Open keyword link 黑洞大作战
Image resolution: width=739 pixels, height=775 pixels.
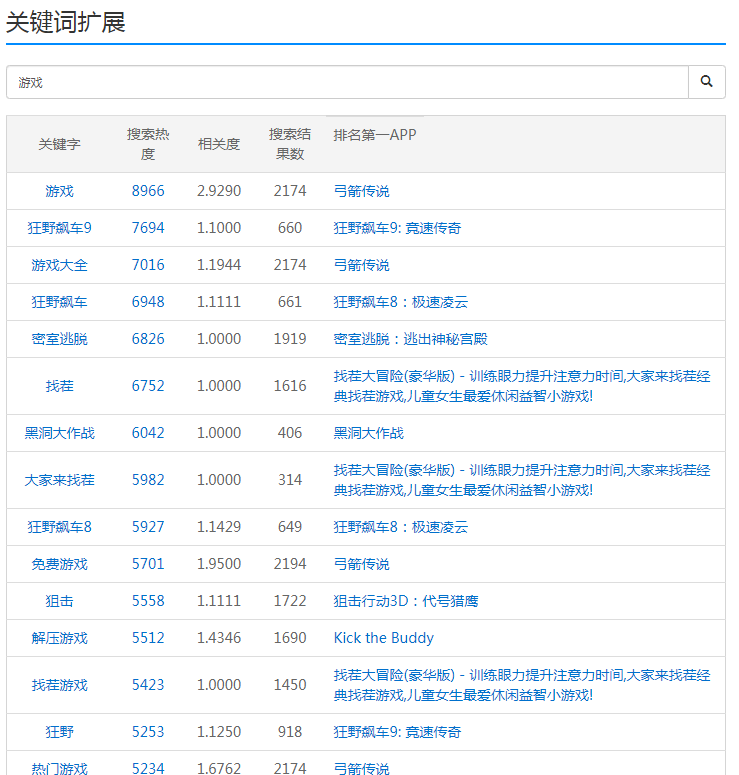(59, 433)
